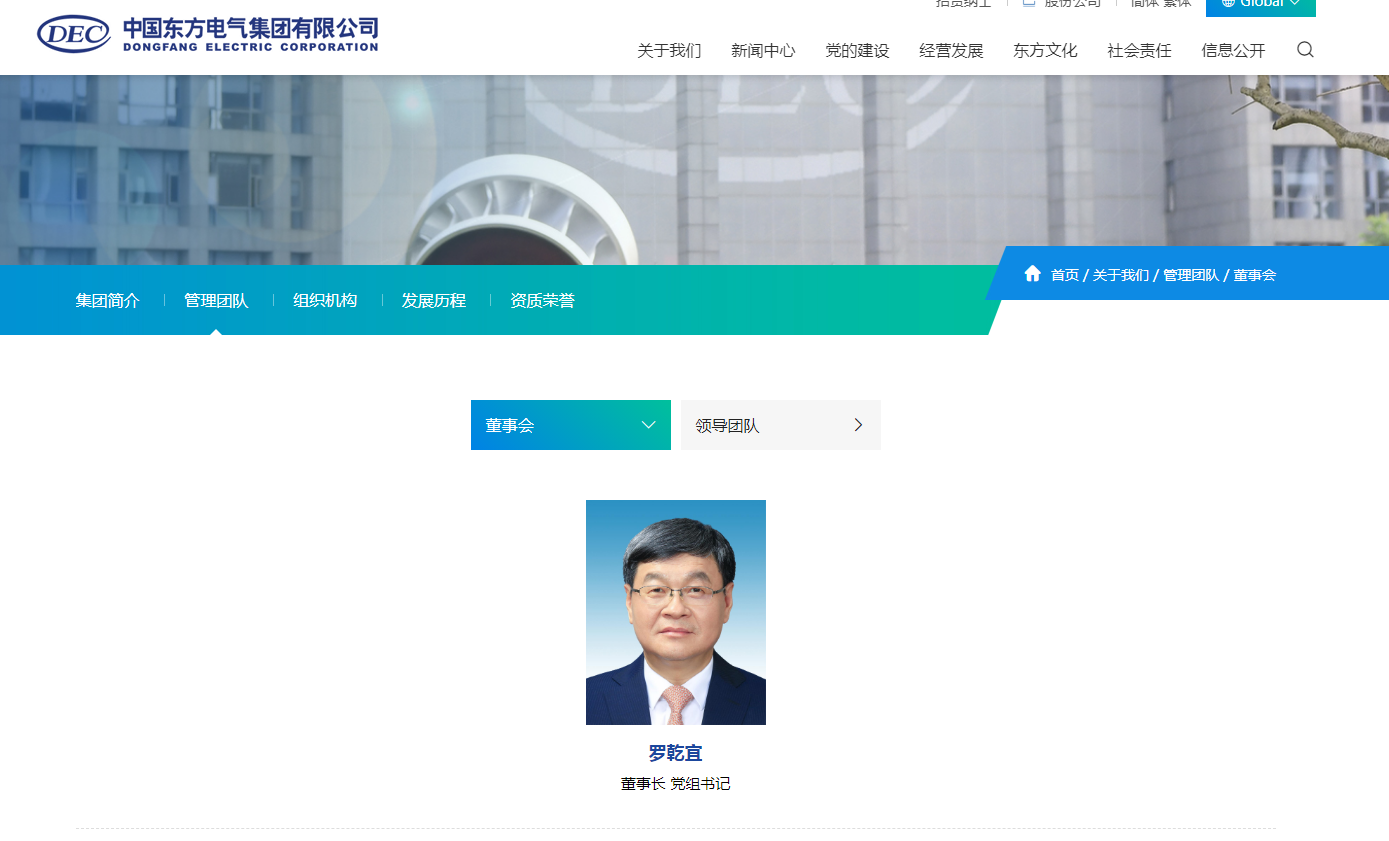1389x841 pixels.
Task: Open 关于我们 in main navigation
Action: pyautogui.click(x=669, y=51)
